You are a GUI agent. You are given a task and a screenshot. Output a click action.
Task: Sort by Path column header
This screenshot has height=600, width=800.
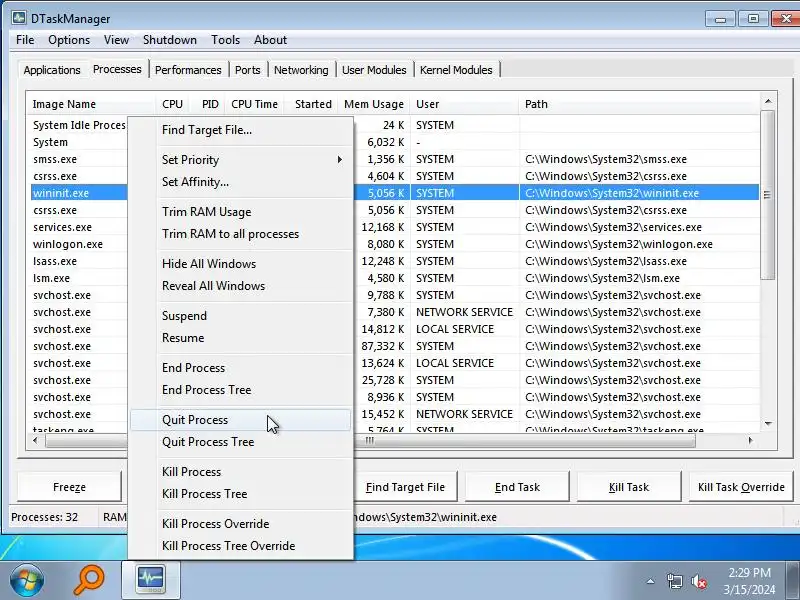pyautogui.click(x=639, y=104)
